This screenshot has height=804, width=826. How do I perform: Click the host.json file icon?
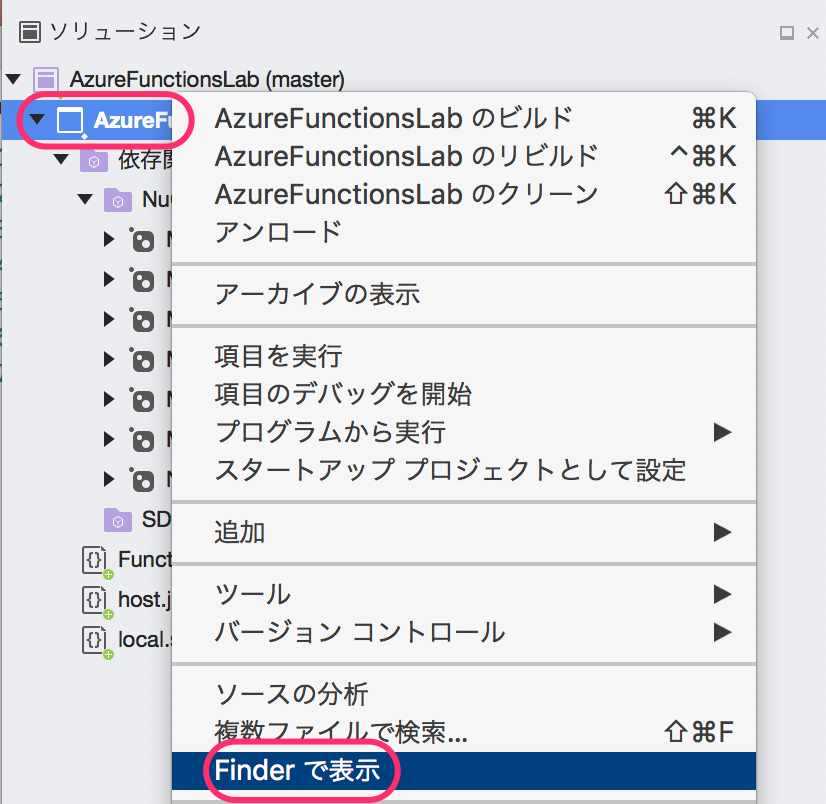pos(94,600)
